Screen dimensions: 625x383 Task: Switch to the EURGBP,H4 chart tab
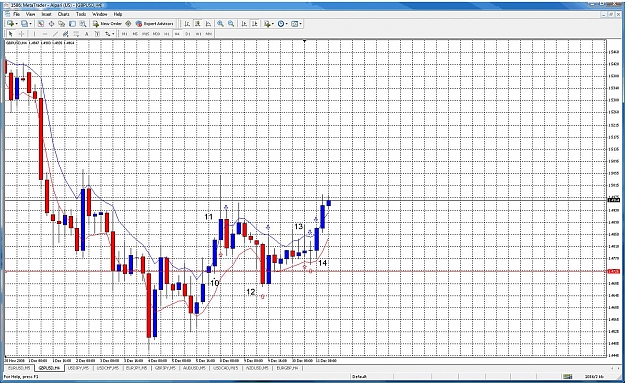pos(287,368)
